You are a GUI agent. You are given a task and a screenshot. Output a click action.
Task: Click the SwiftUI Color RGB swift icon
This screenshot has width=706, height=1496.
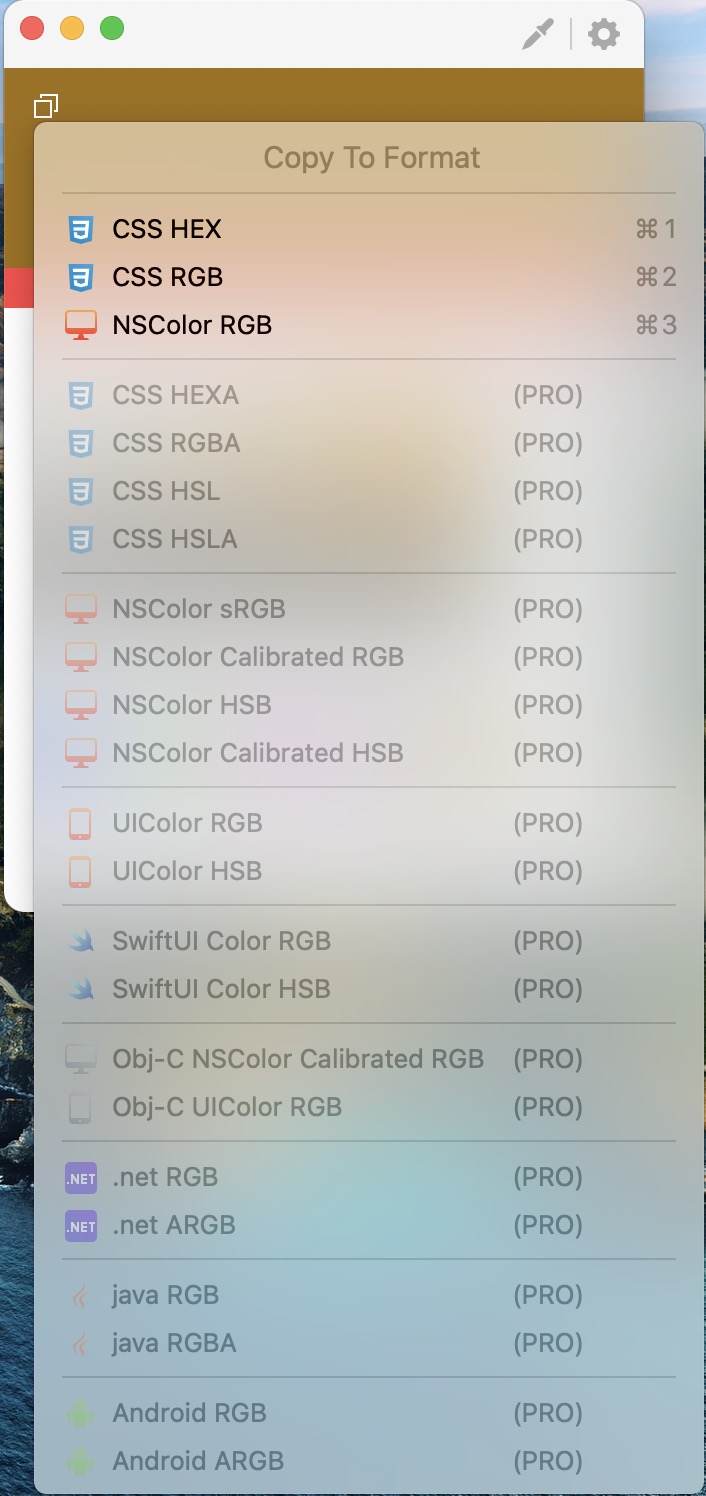coord(80,941)
